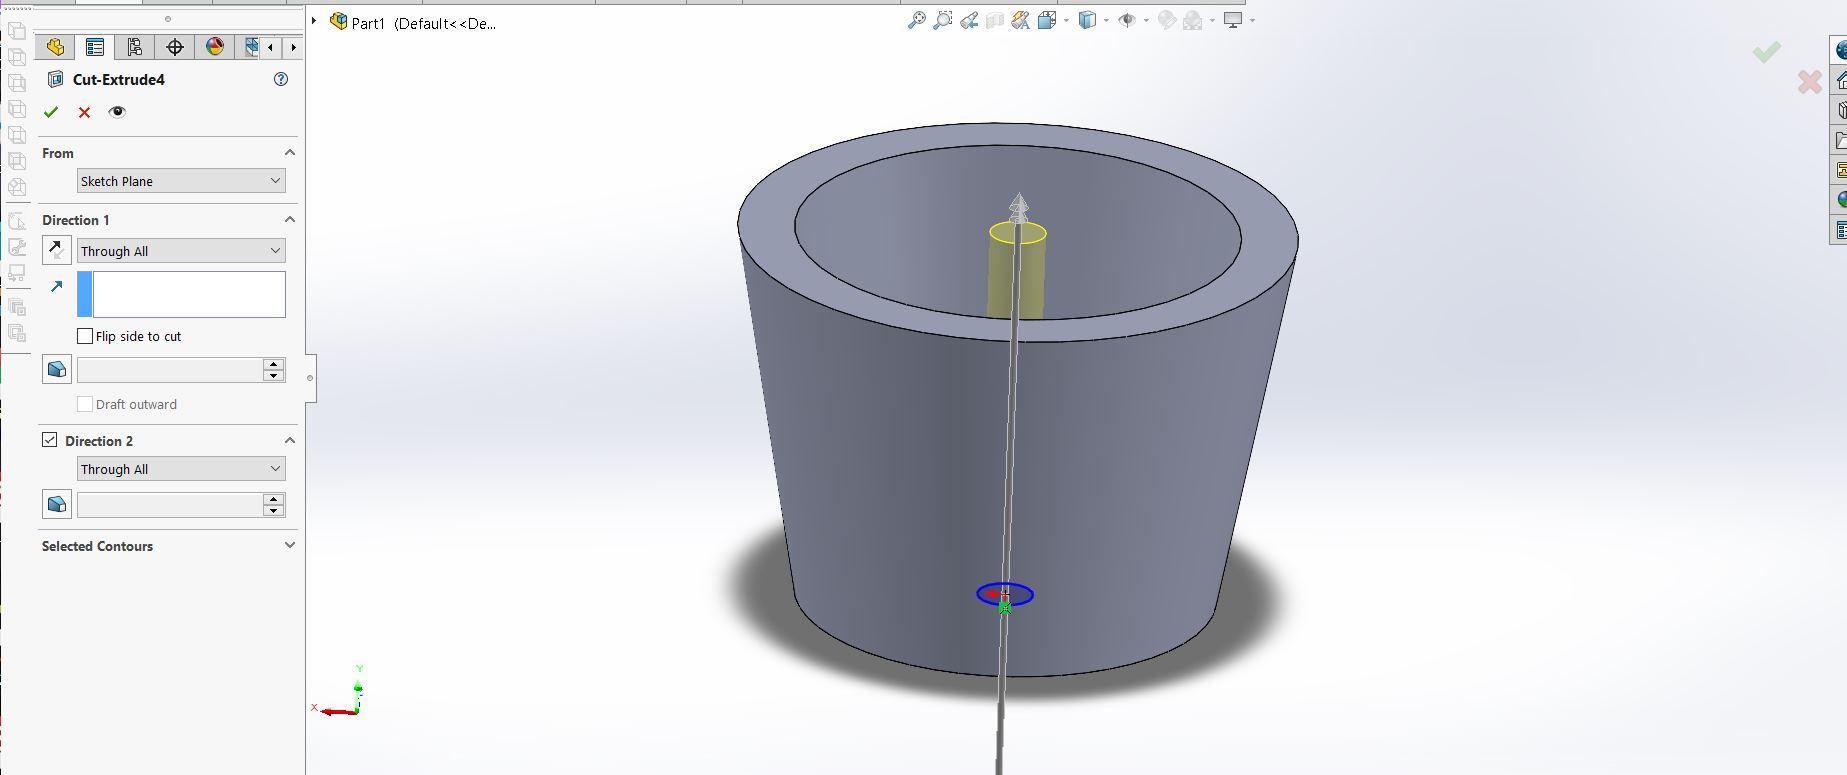
Task: Click the Cut-Extrude4 feature icon
Action: [56, 79]
